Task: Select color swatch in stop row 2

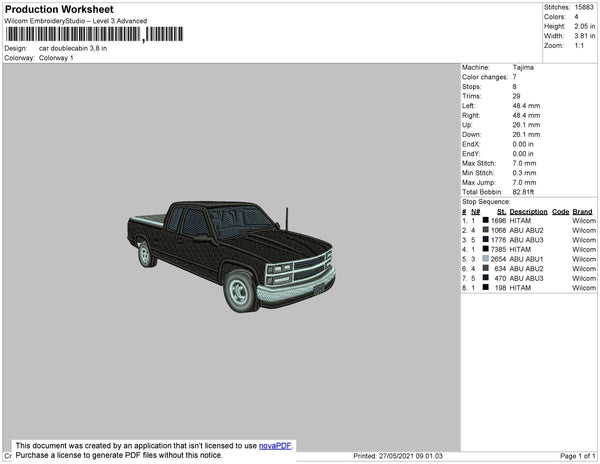Action: coord(486,230)
